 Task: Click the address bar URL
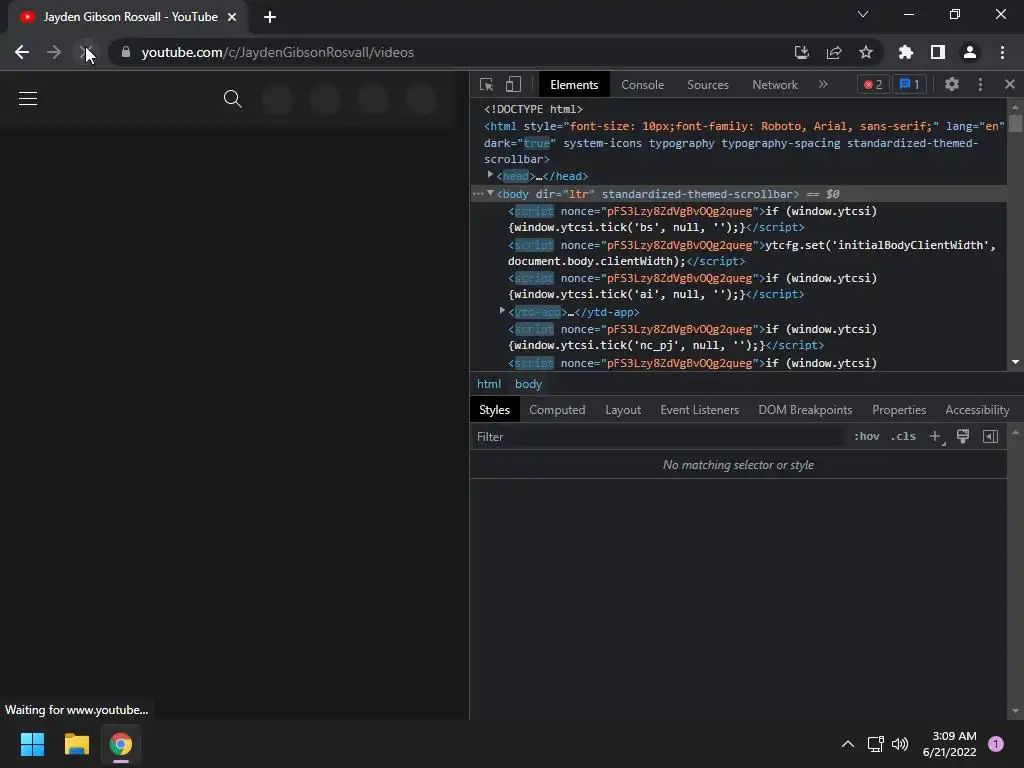pos(278,52)
